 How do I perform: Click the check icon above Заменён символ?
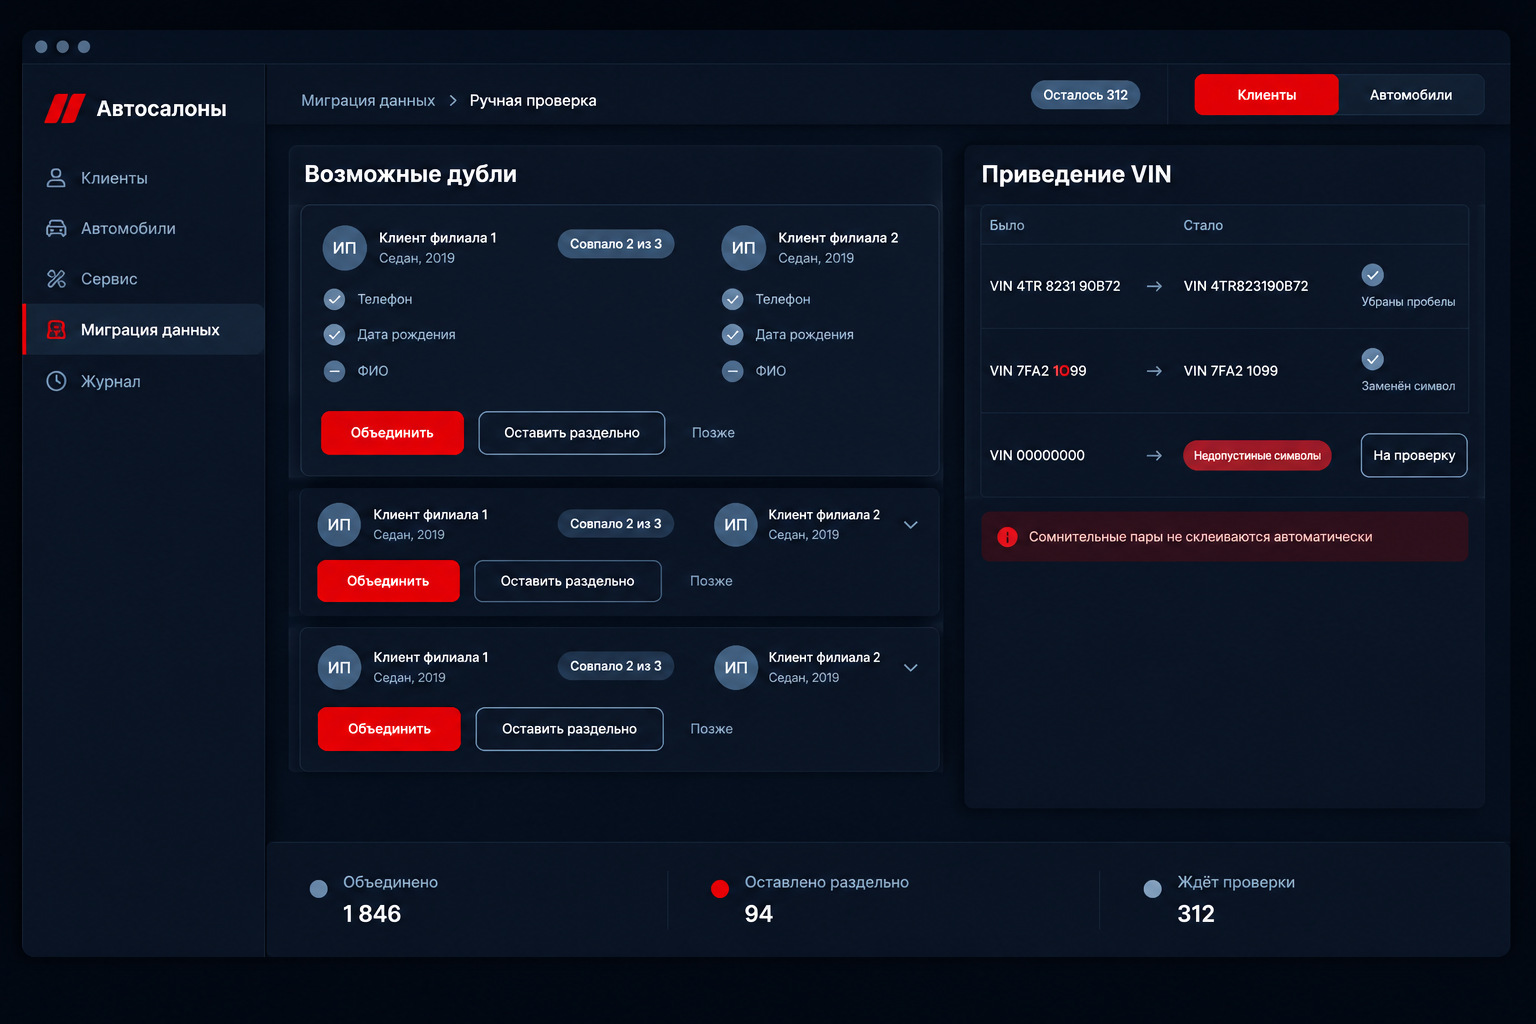[x=1373, y=358]
